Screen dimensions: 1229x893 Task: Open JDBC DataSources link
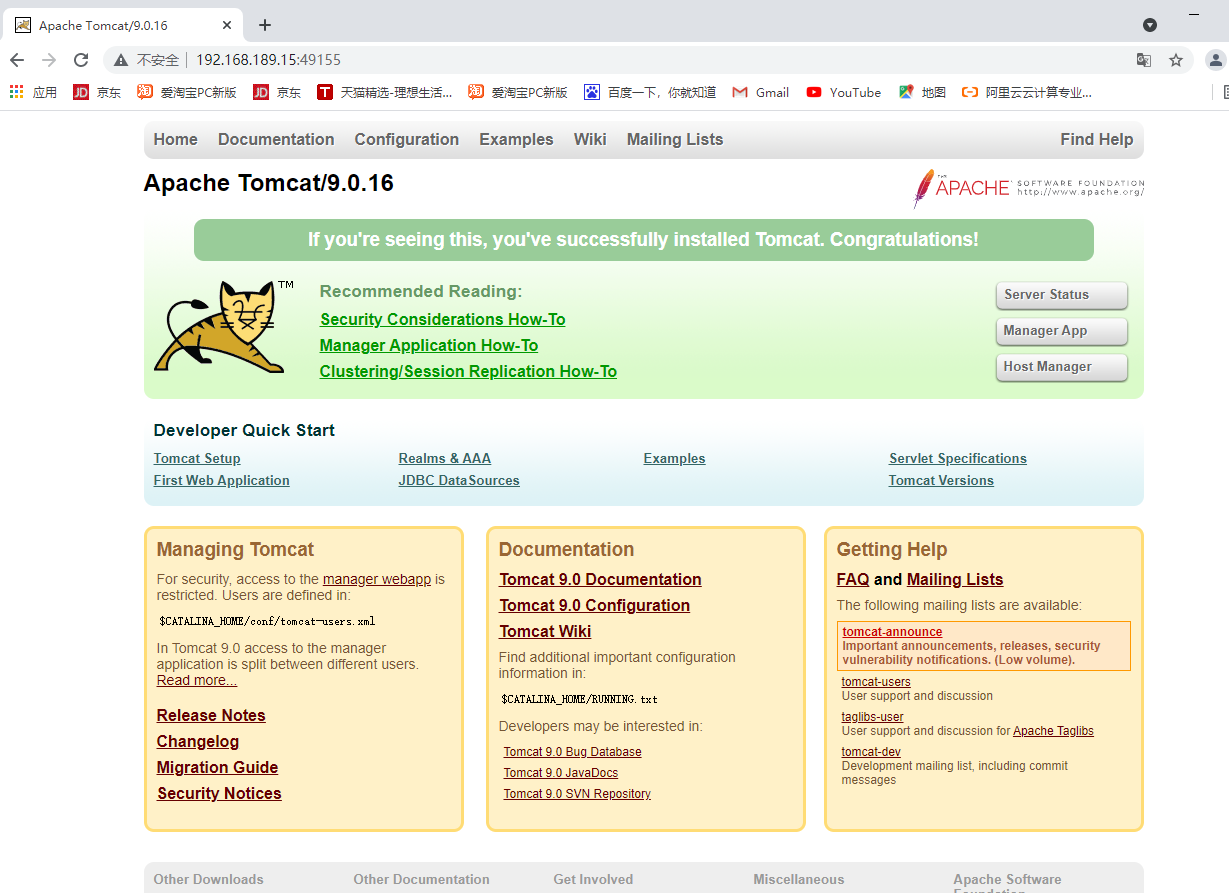pos(459,481)
